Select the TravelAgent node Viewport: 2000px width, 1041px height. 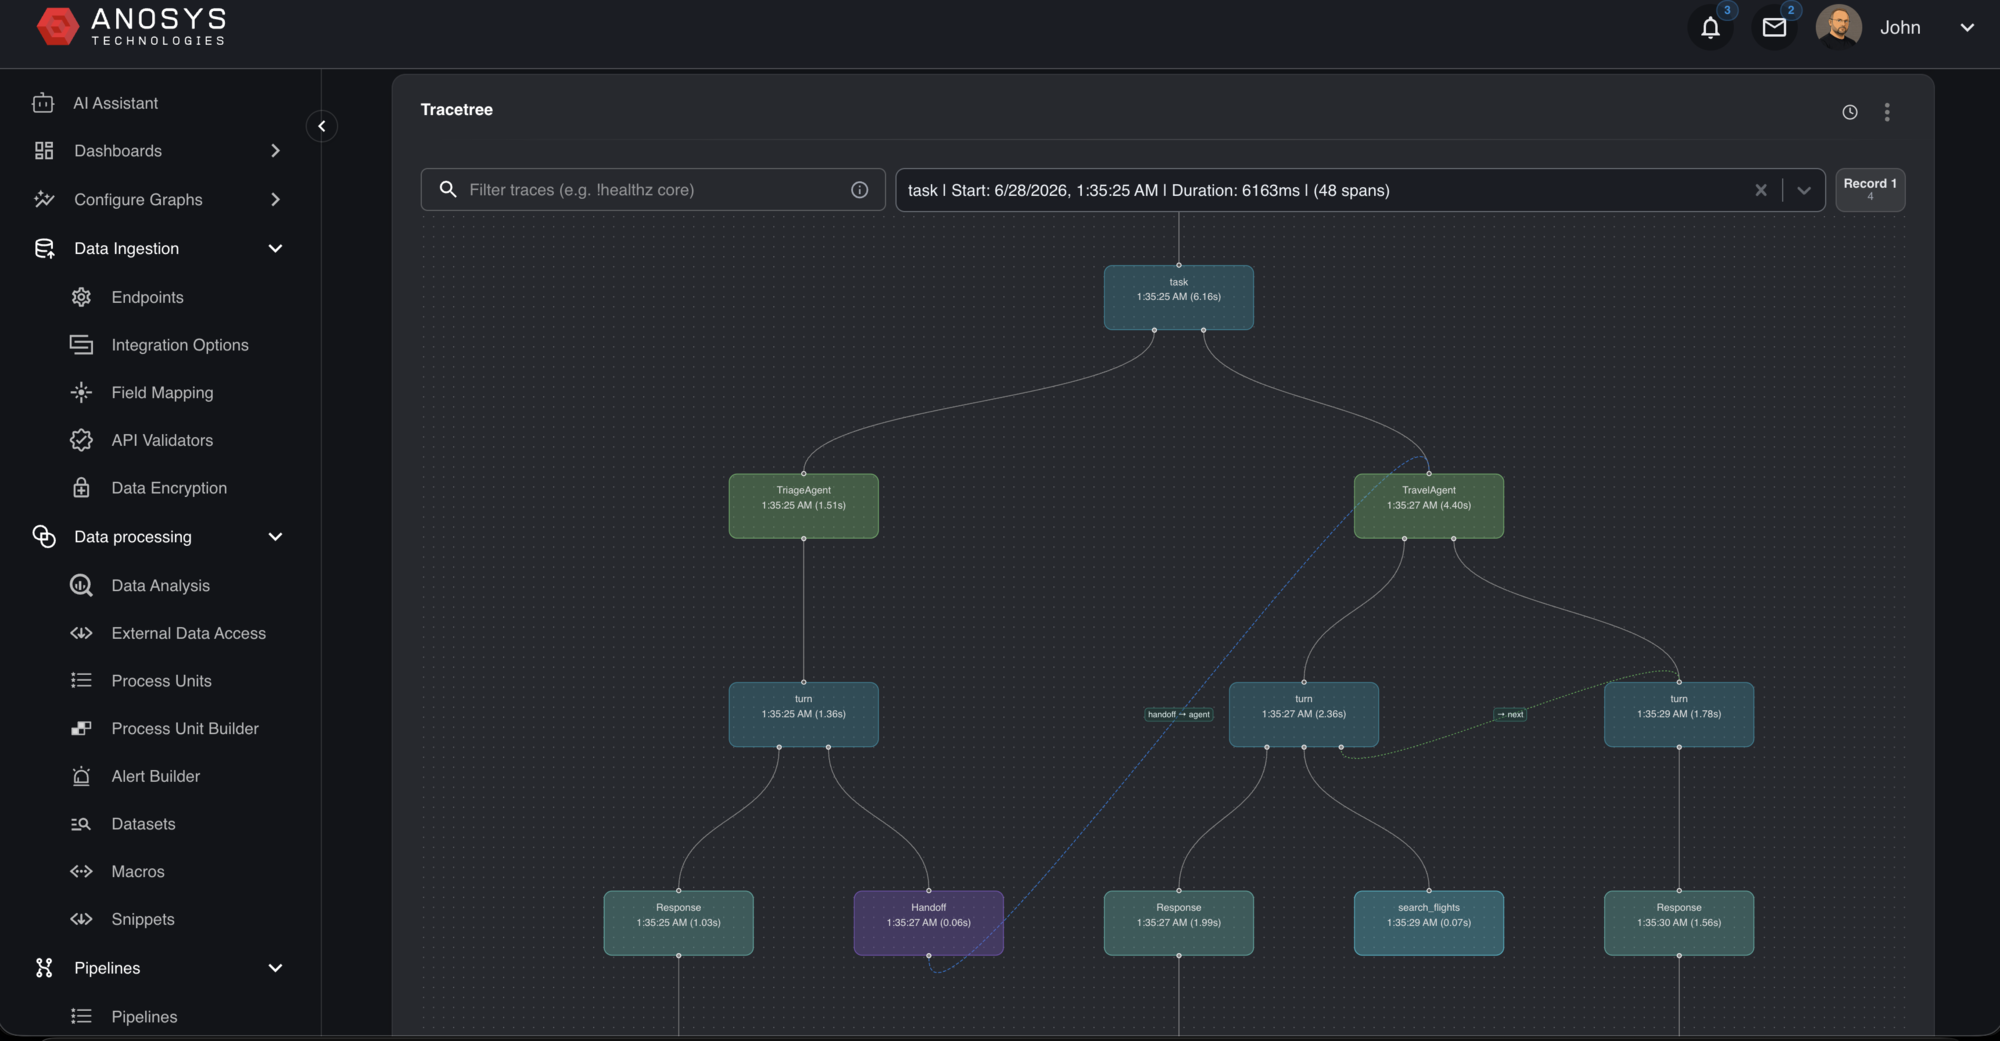point(1429,506)
